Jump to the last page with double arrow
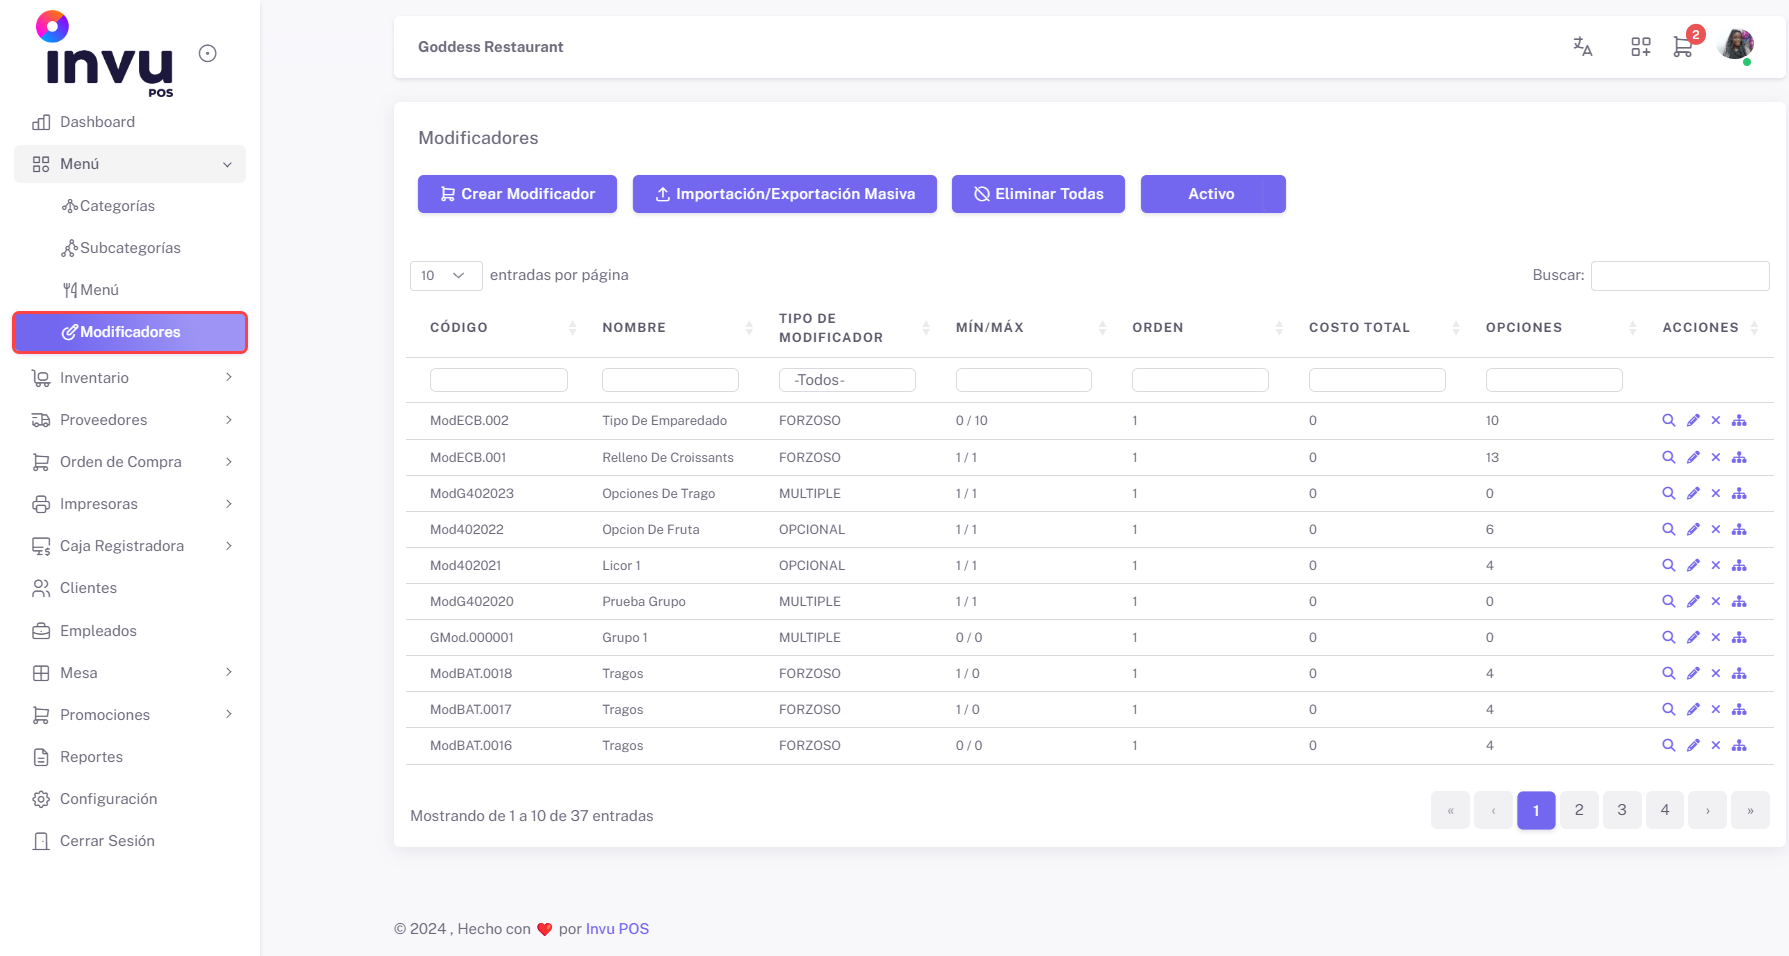 click(1750, 810)
